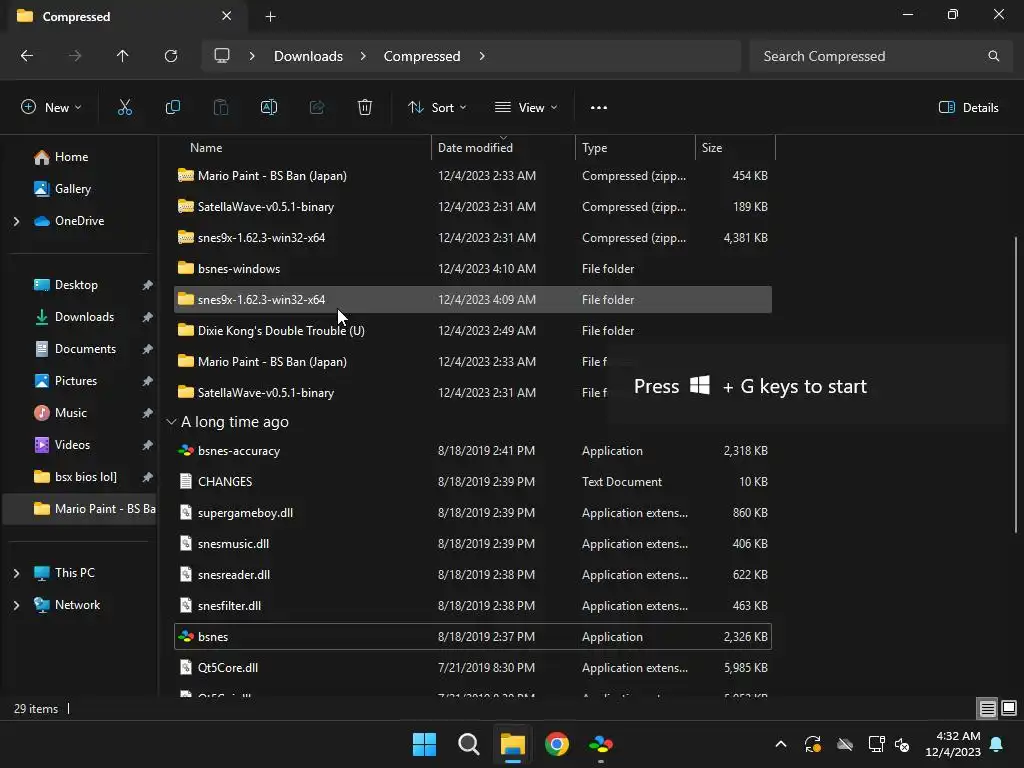The height and width of the screenshot is (768, 1024).
Task: Expand the OneDrive tree node
Action: tap(16, 221)
